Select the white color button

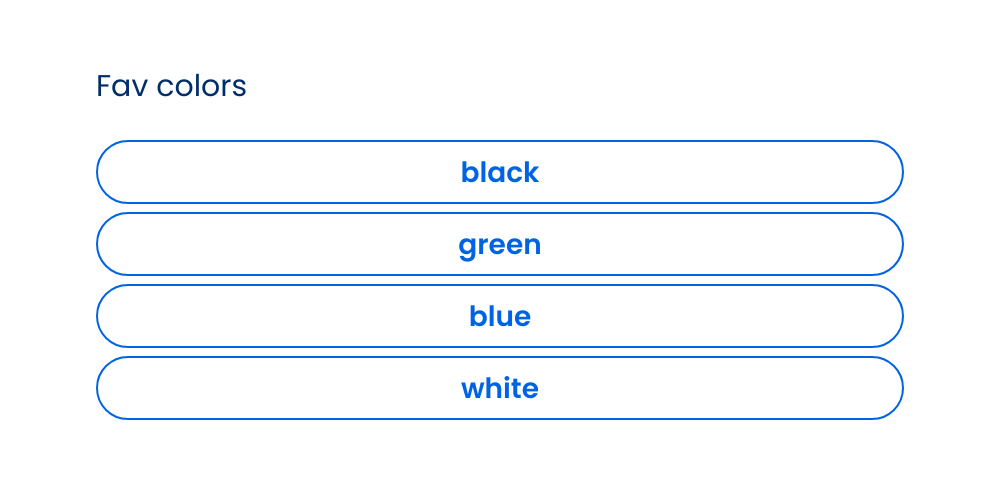point(499,388)
